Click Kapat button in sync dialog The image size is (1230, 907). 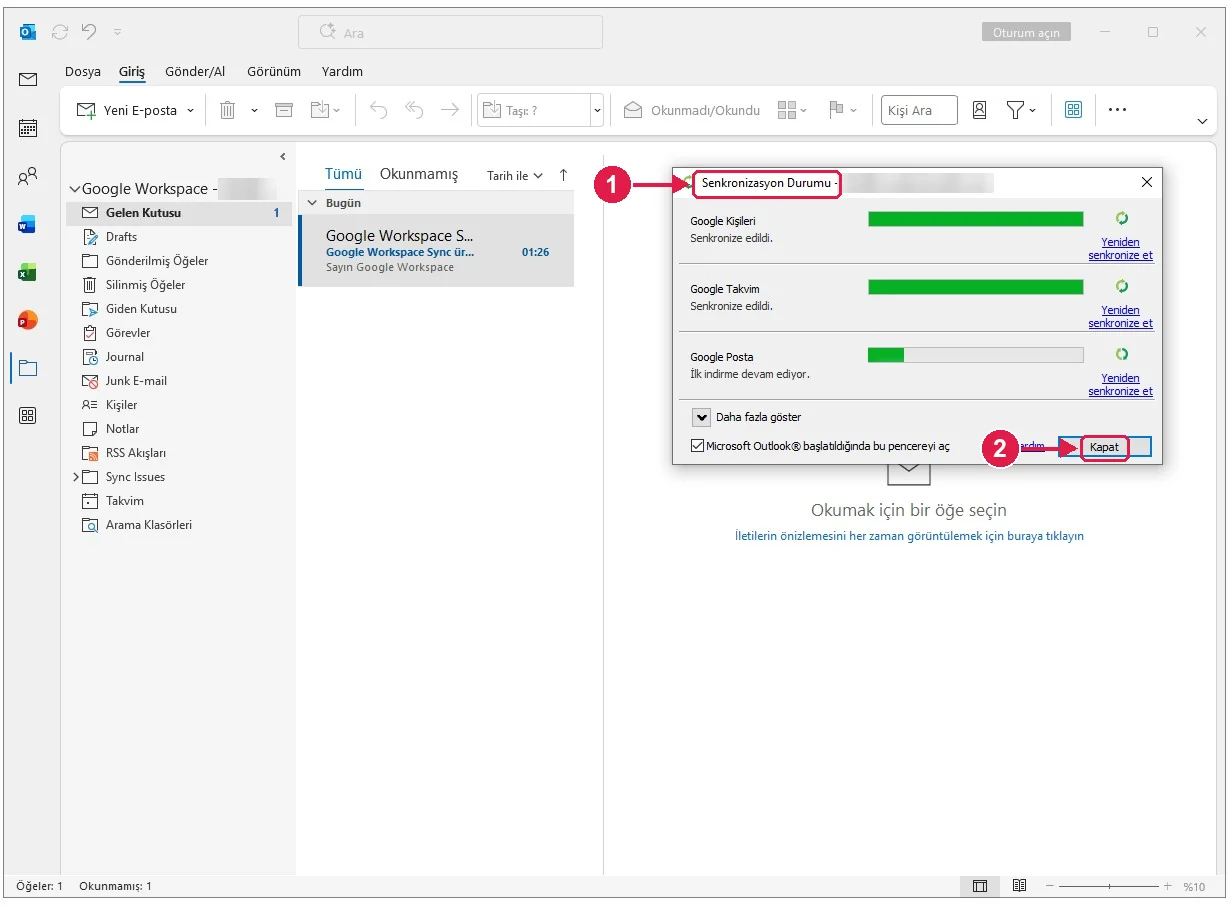click(1105, 447)
